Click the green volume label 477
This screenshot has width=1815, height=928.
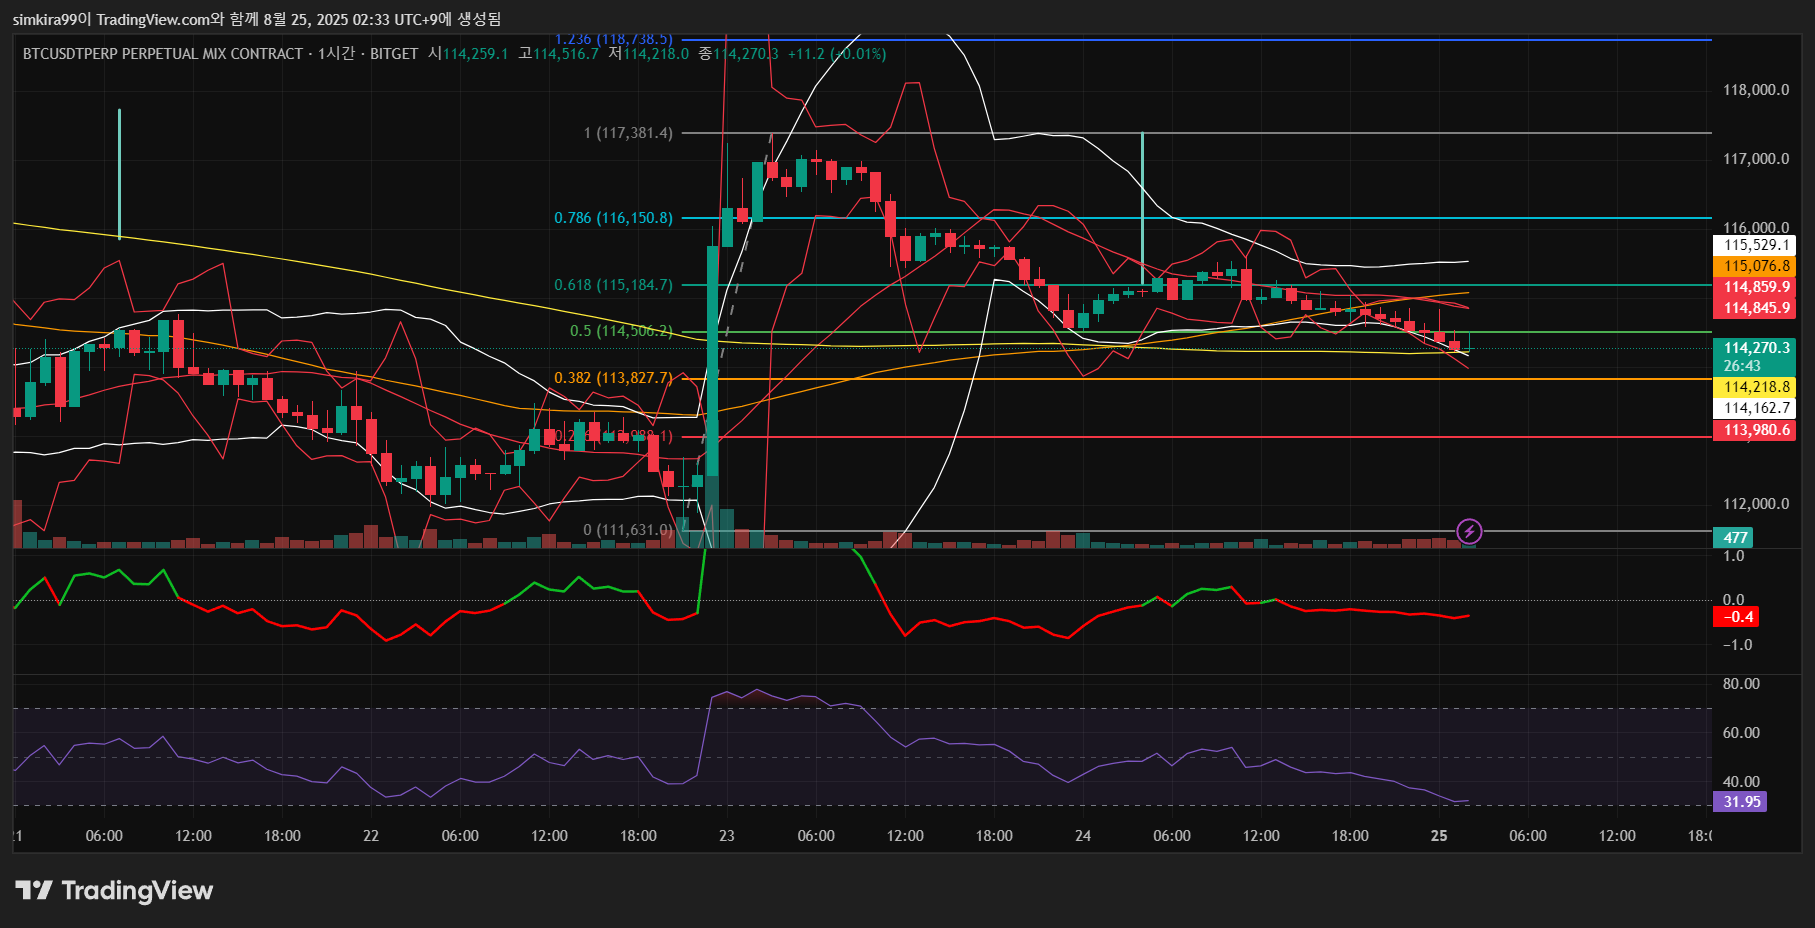tap(1735, 538)
